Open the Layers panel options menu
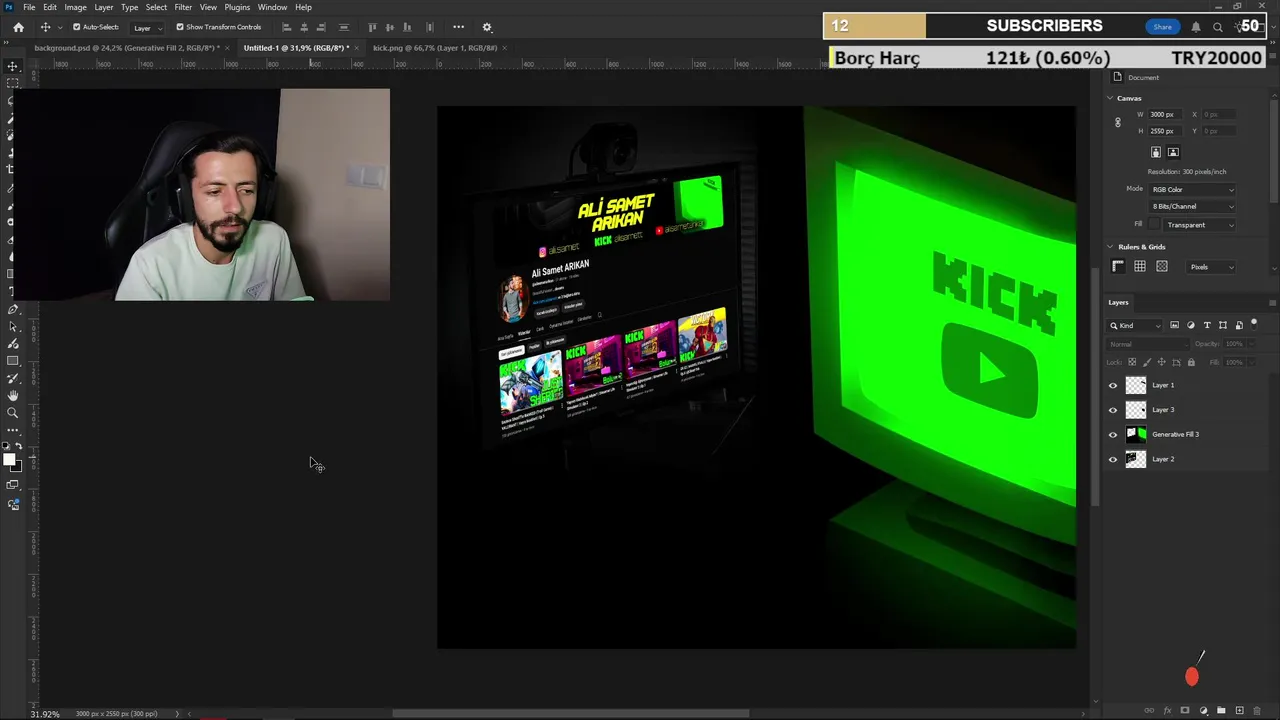The height and width of the screenshot is (720, 1280). point(1272,302)
